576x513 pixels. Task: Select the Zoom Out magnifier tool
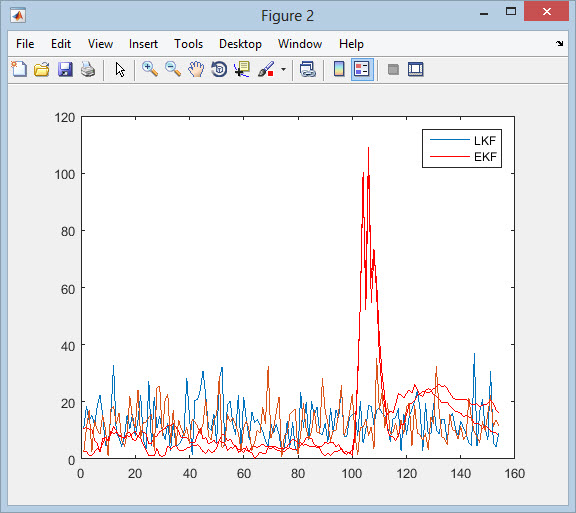tap(173, 69)
